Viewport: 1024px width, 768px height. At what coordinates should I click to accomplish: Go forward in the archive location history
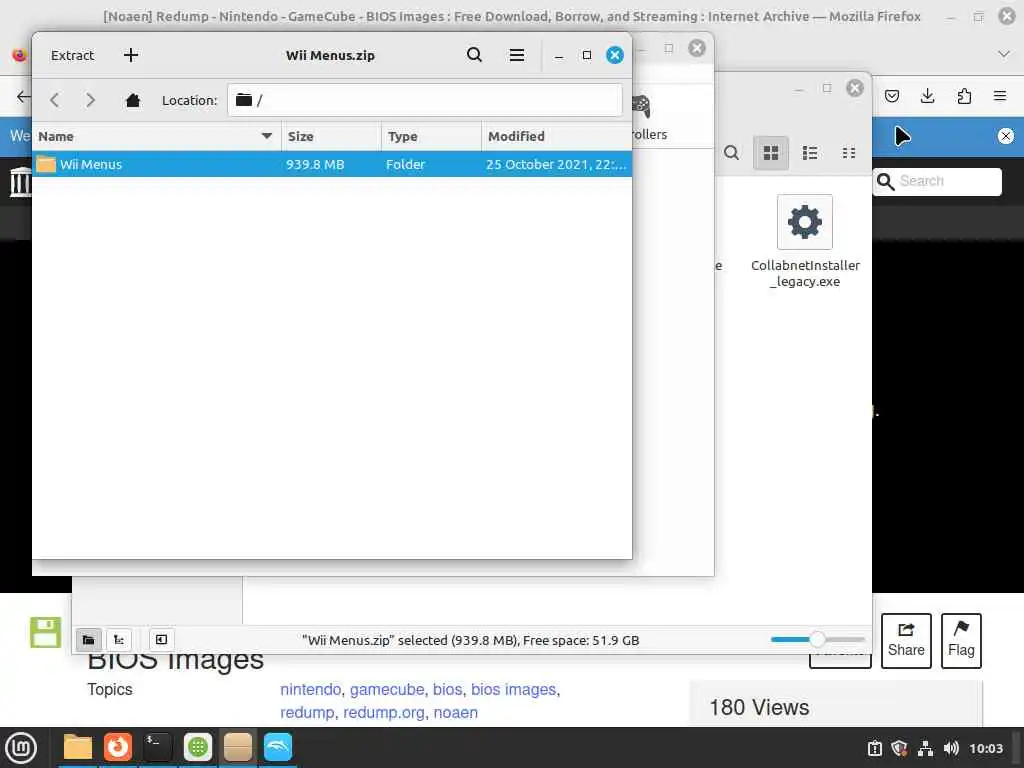(91, 100)
